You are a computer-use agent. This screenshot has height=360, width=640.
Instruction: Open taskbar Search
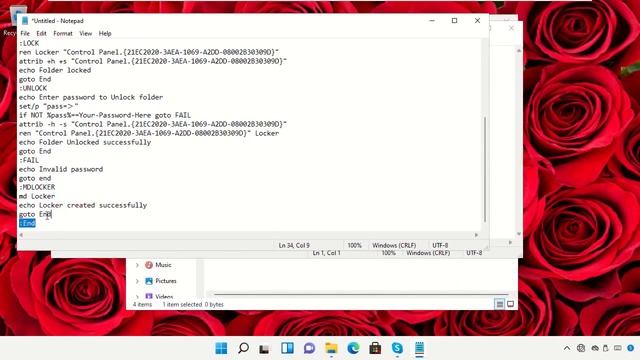(243, 348)
